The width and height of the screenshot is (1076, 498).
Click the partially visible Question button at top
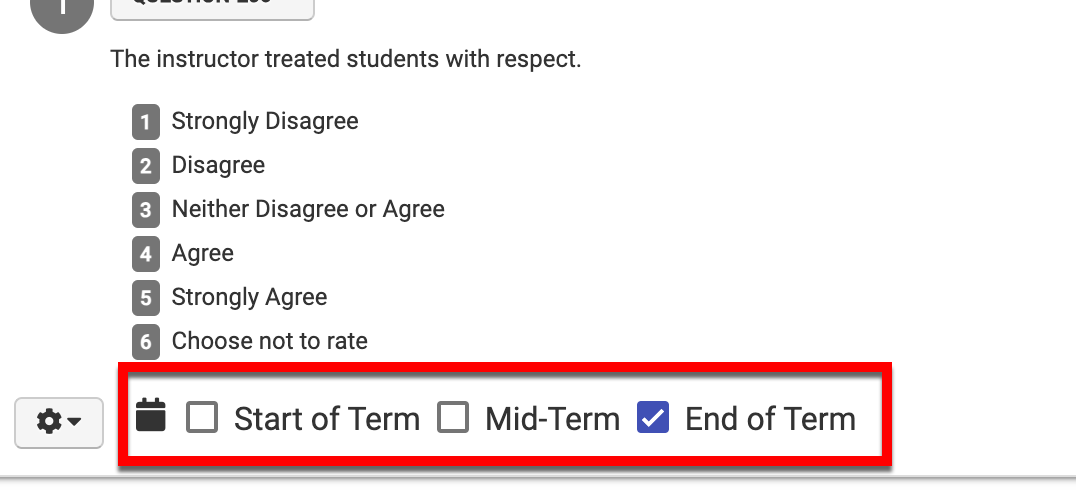tap(212, 8)
